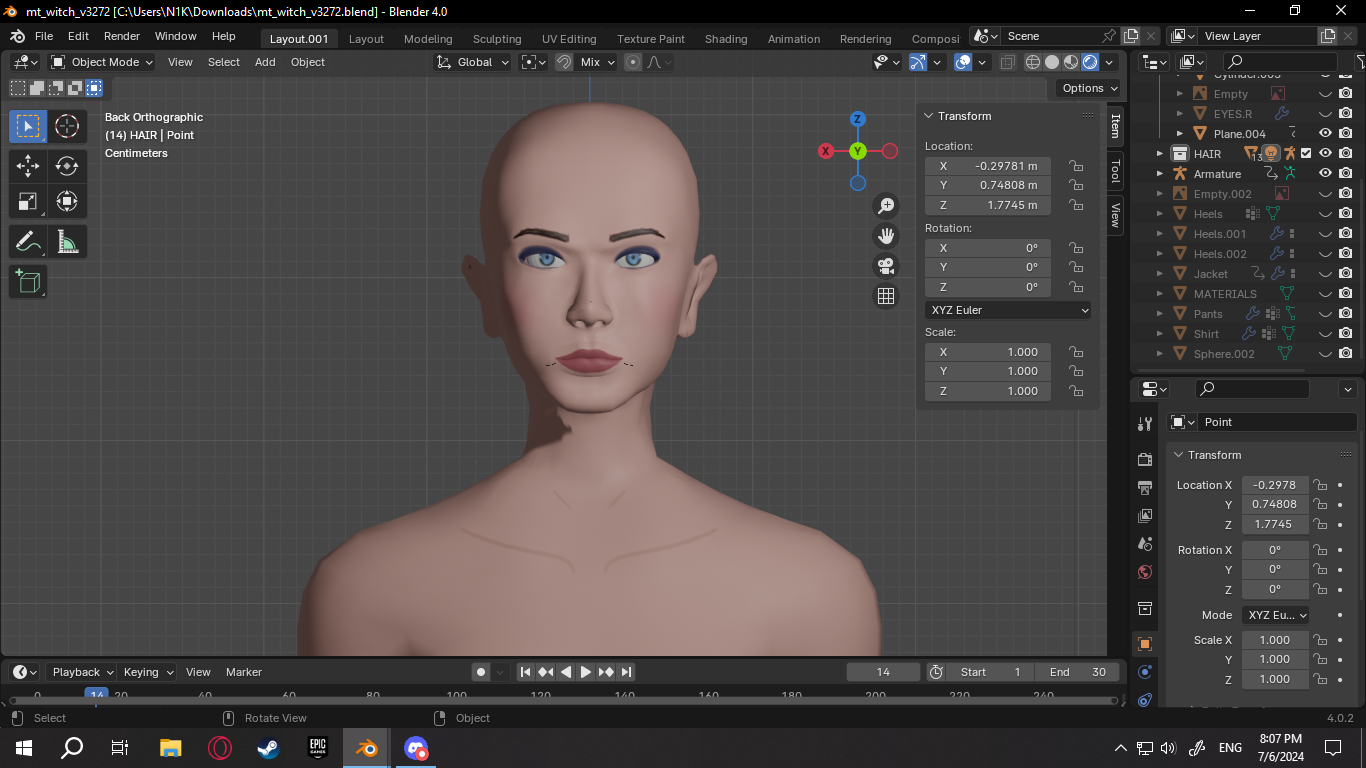Screen dimensions: 1366x768
Task: Select the Scale tool
Action: tap(28, 202)
